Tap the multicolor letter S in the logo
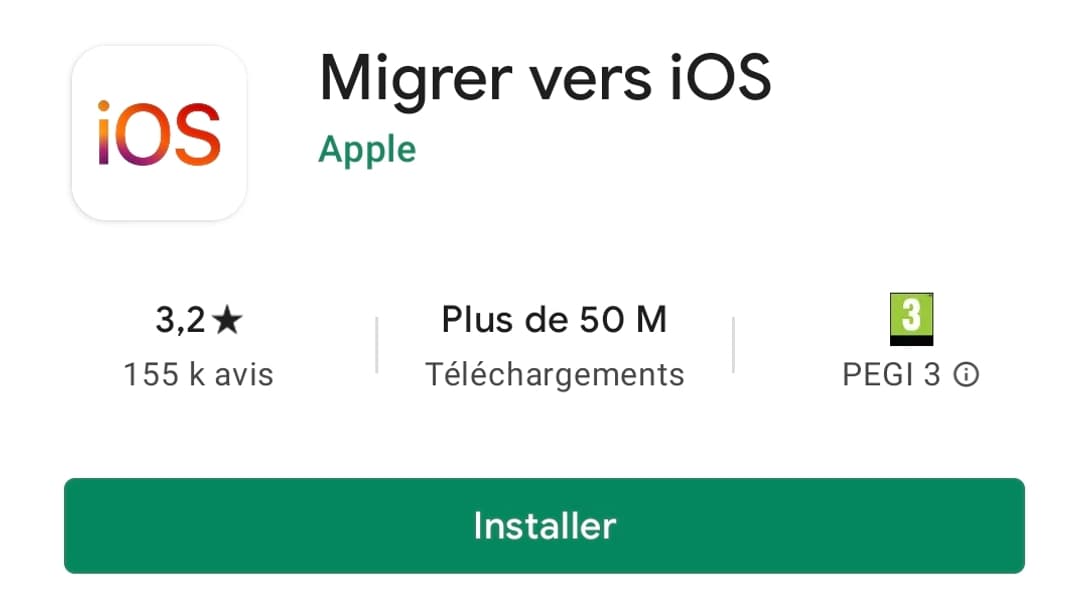The width and height of the screenshot is (1080, 608). [198, 134]
